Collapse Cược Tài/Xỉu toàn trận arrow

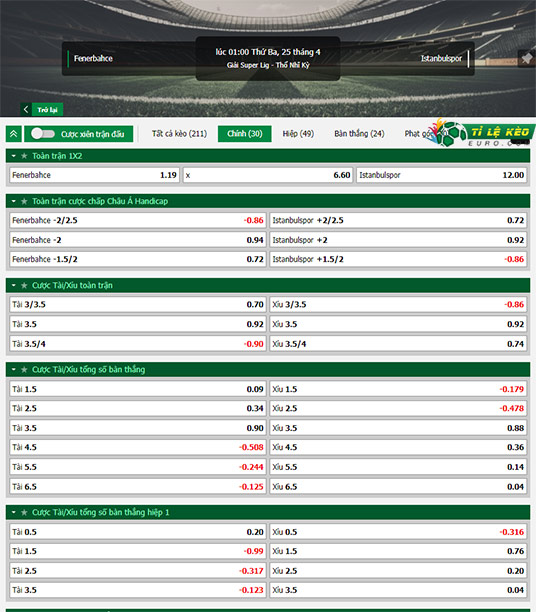pos(14,286)
